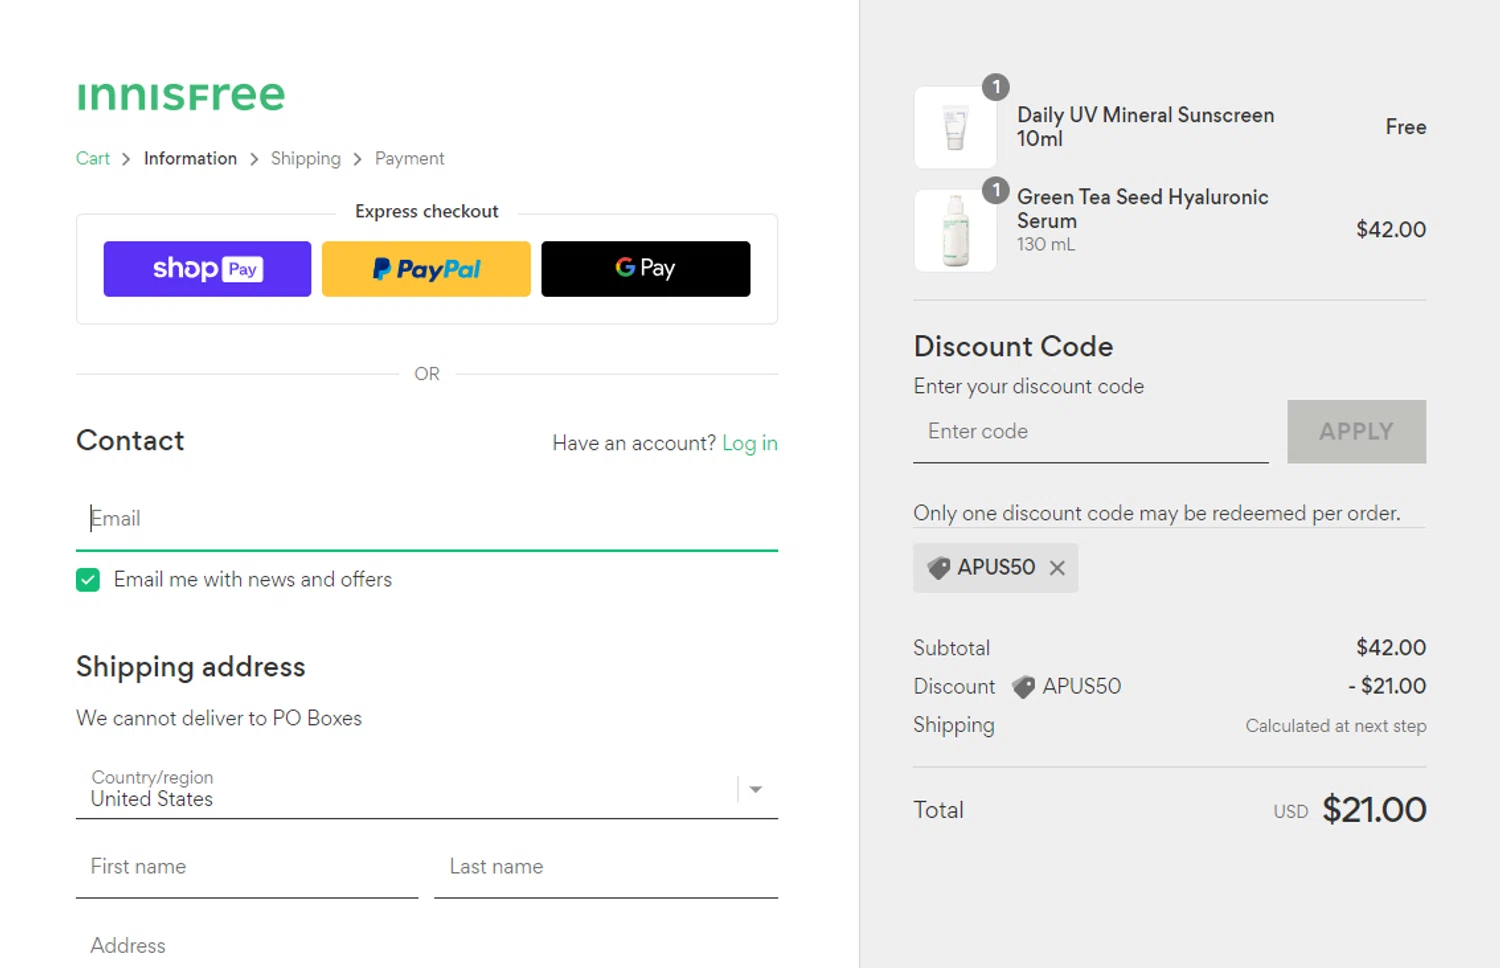Go back to Cart breadcrumb
Screen dimensions: 1500x968
[93, 158]
